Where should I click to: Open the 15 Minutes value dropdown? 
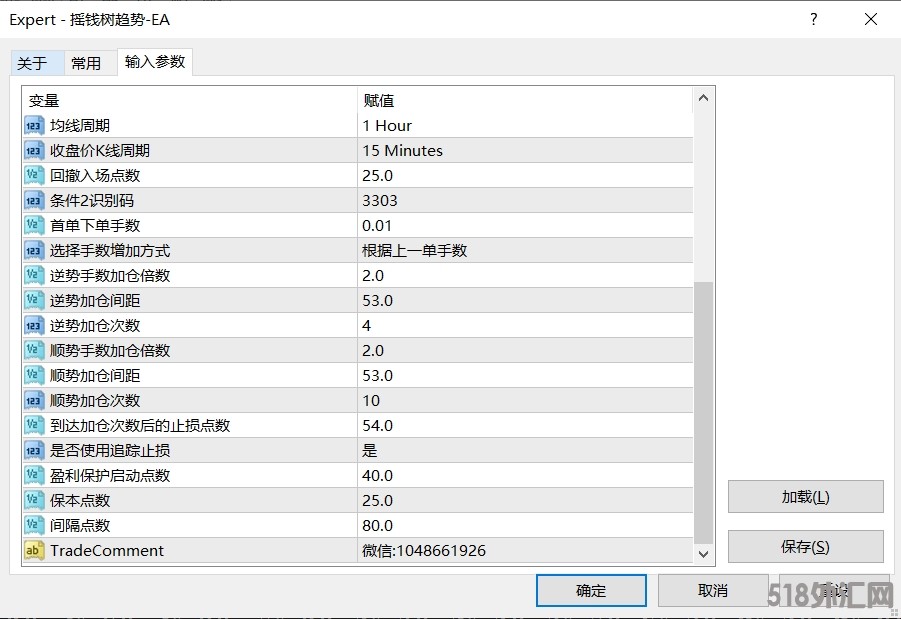coord(525,151)
